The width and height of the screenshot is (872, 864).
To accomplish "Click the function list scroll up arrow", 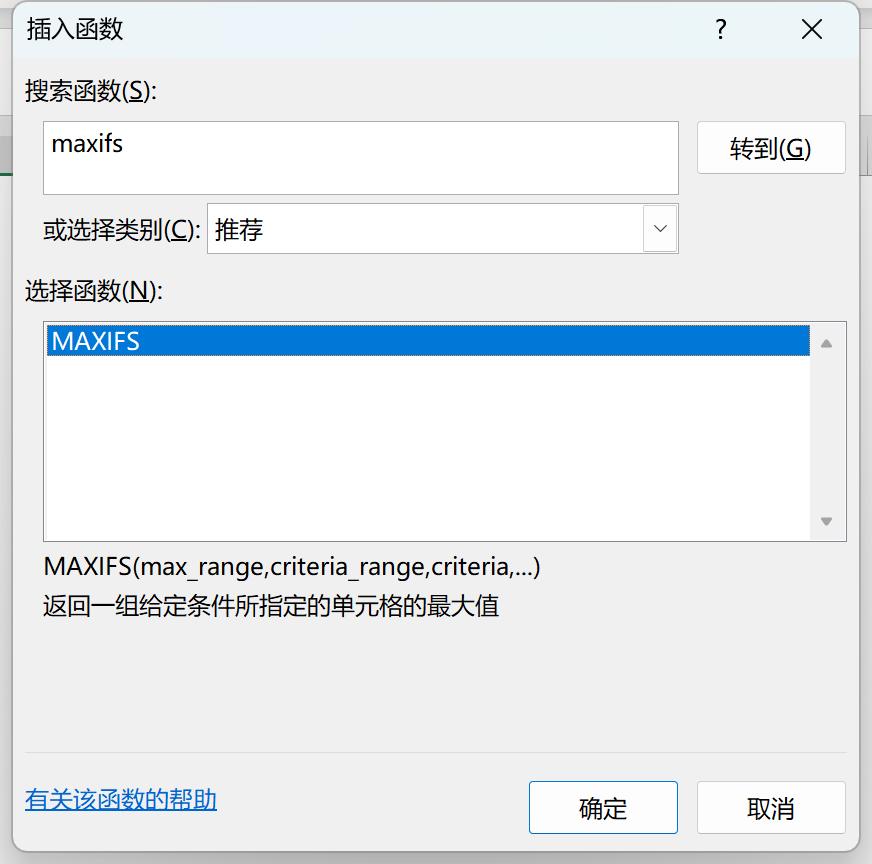I will click(x=826, y=344).
